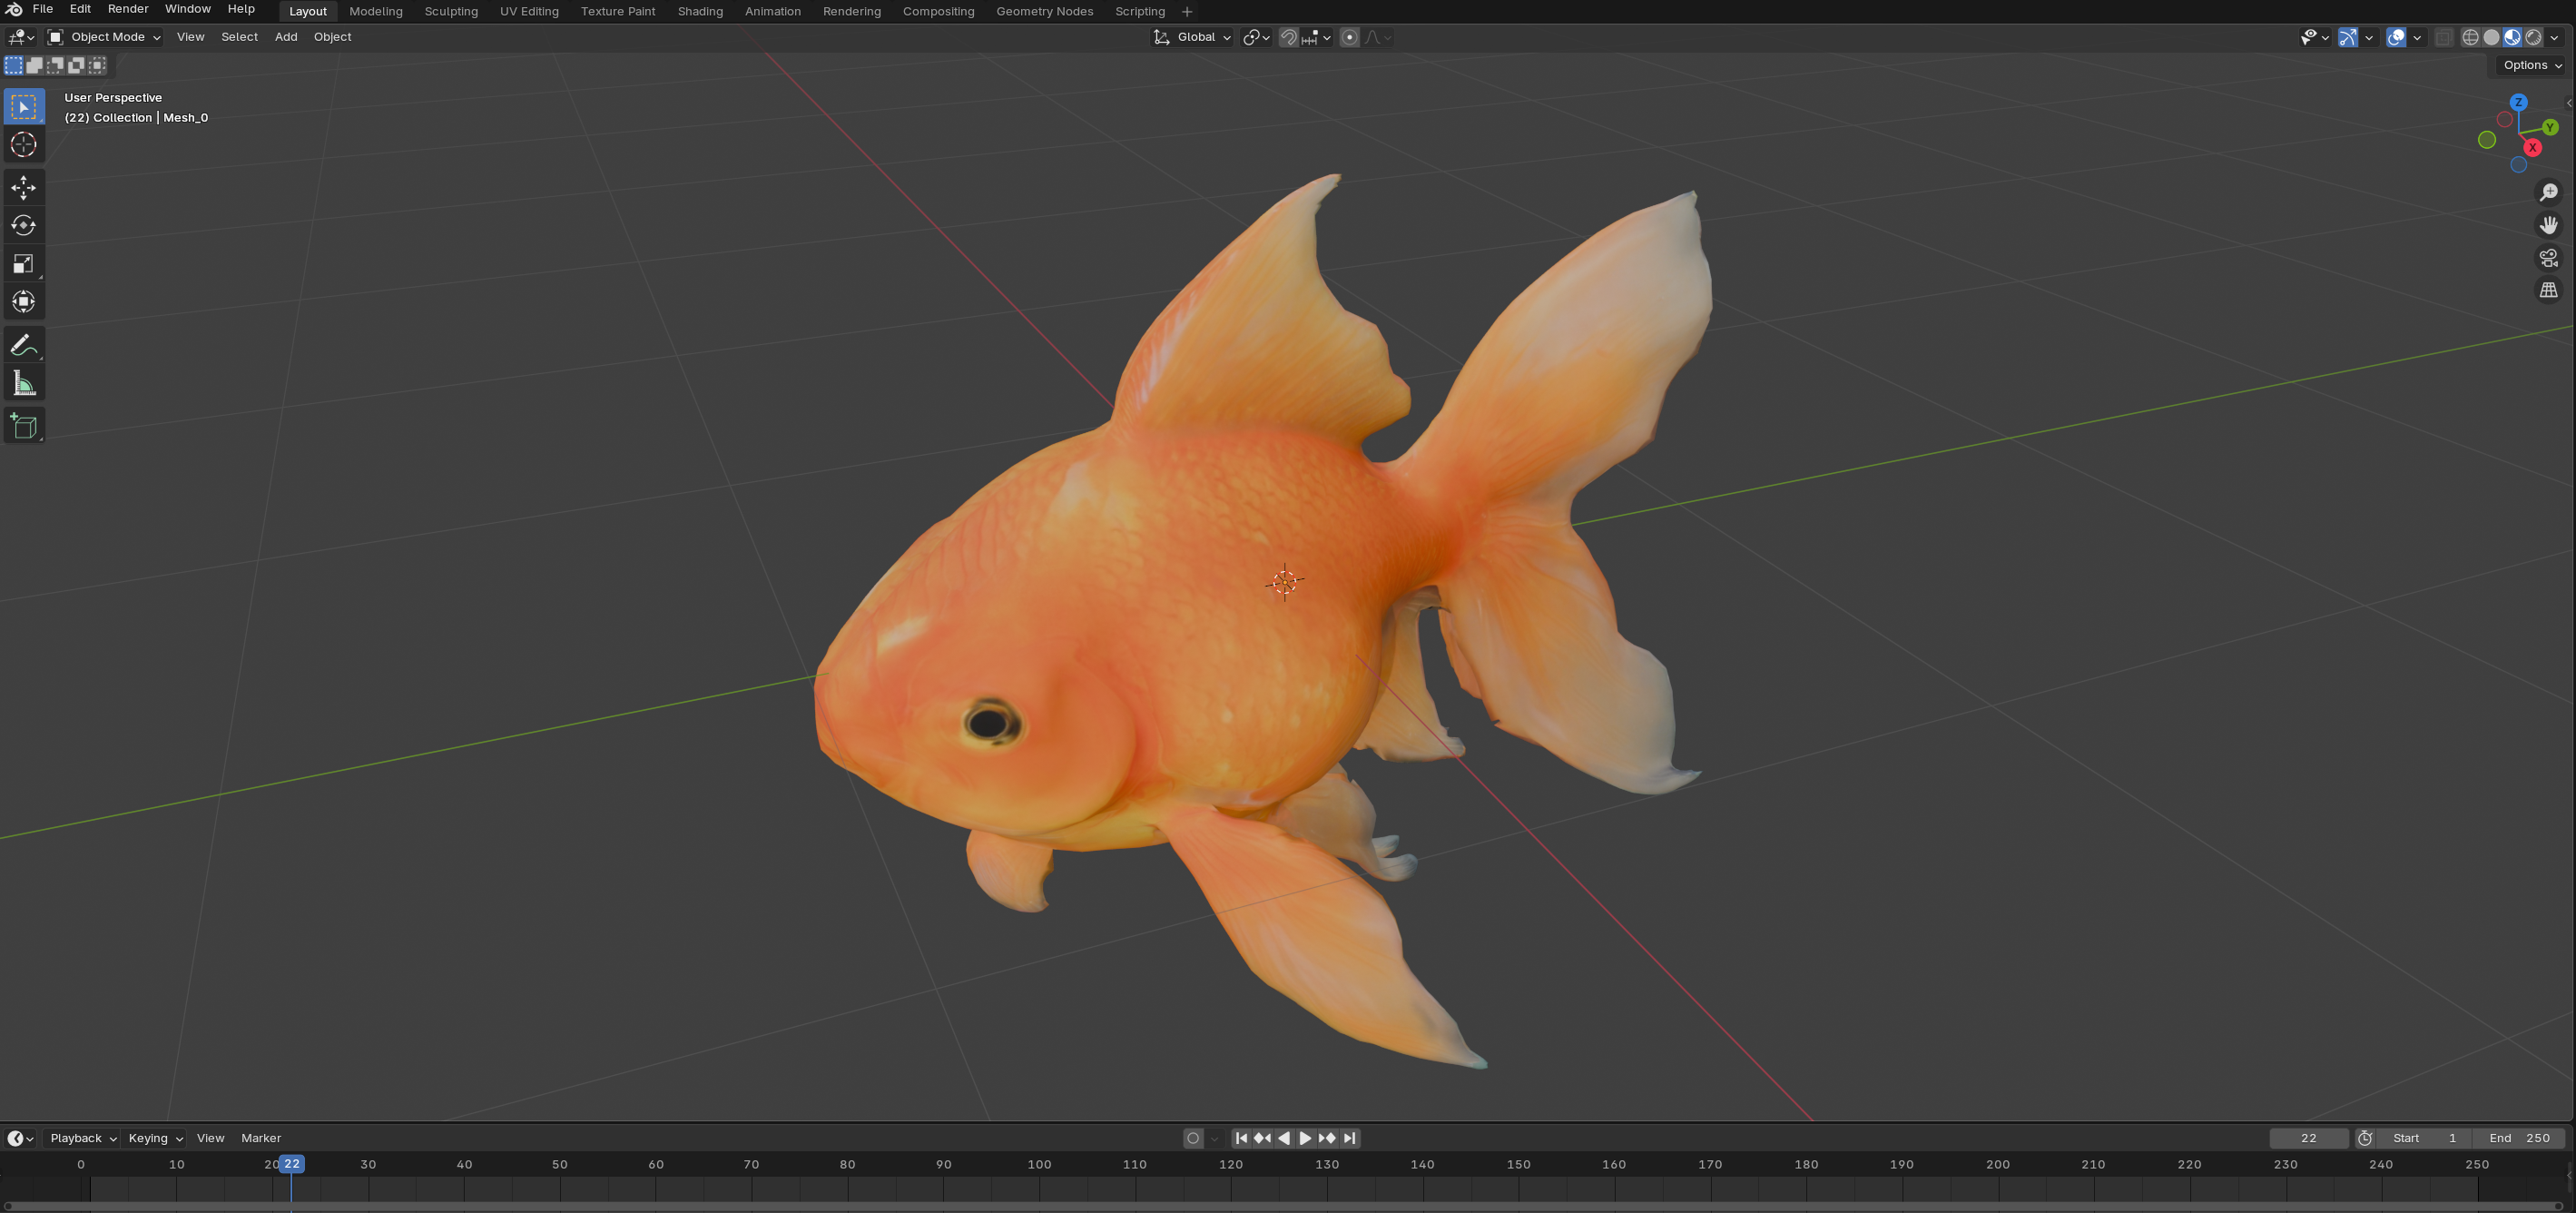The height and width of the screenshot is (1213, 2576).
Task: Select the Annotate pencil tool
Action: coord(24,345)
